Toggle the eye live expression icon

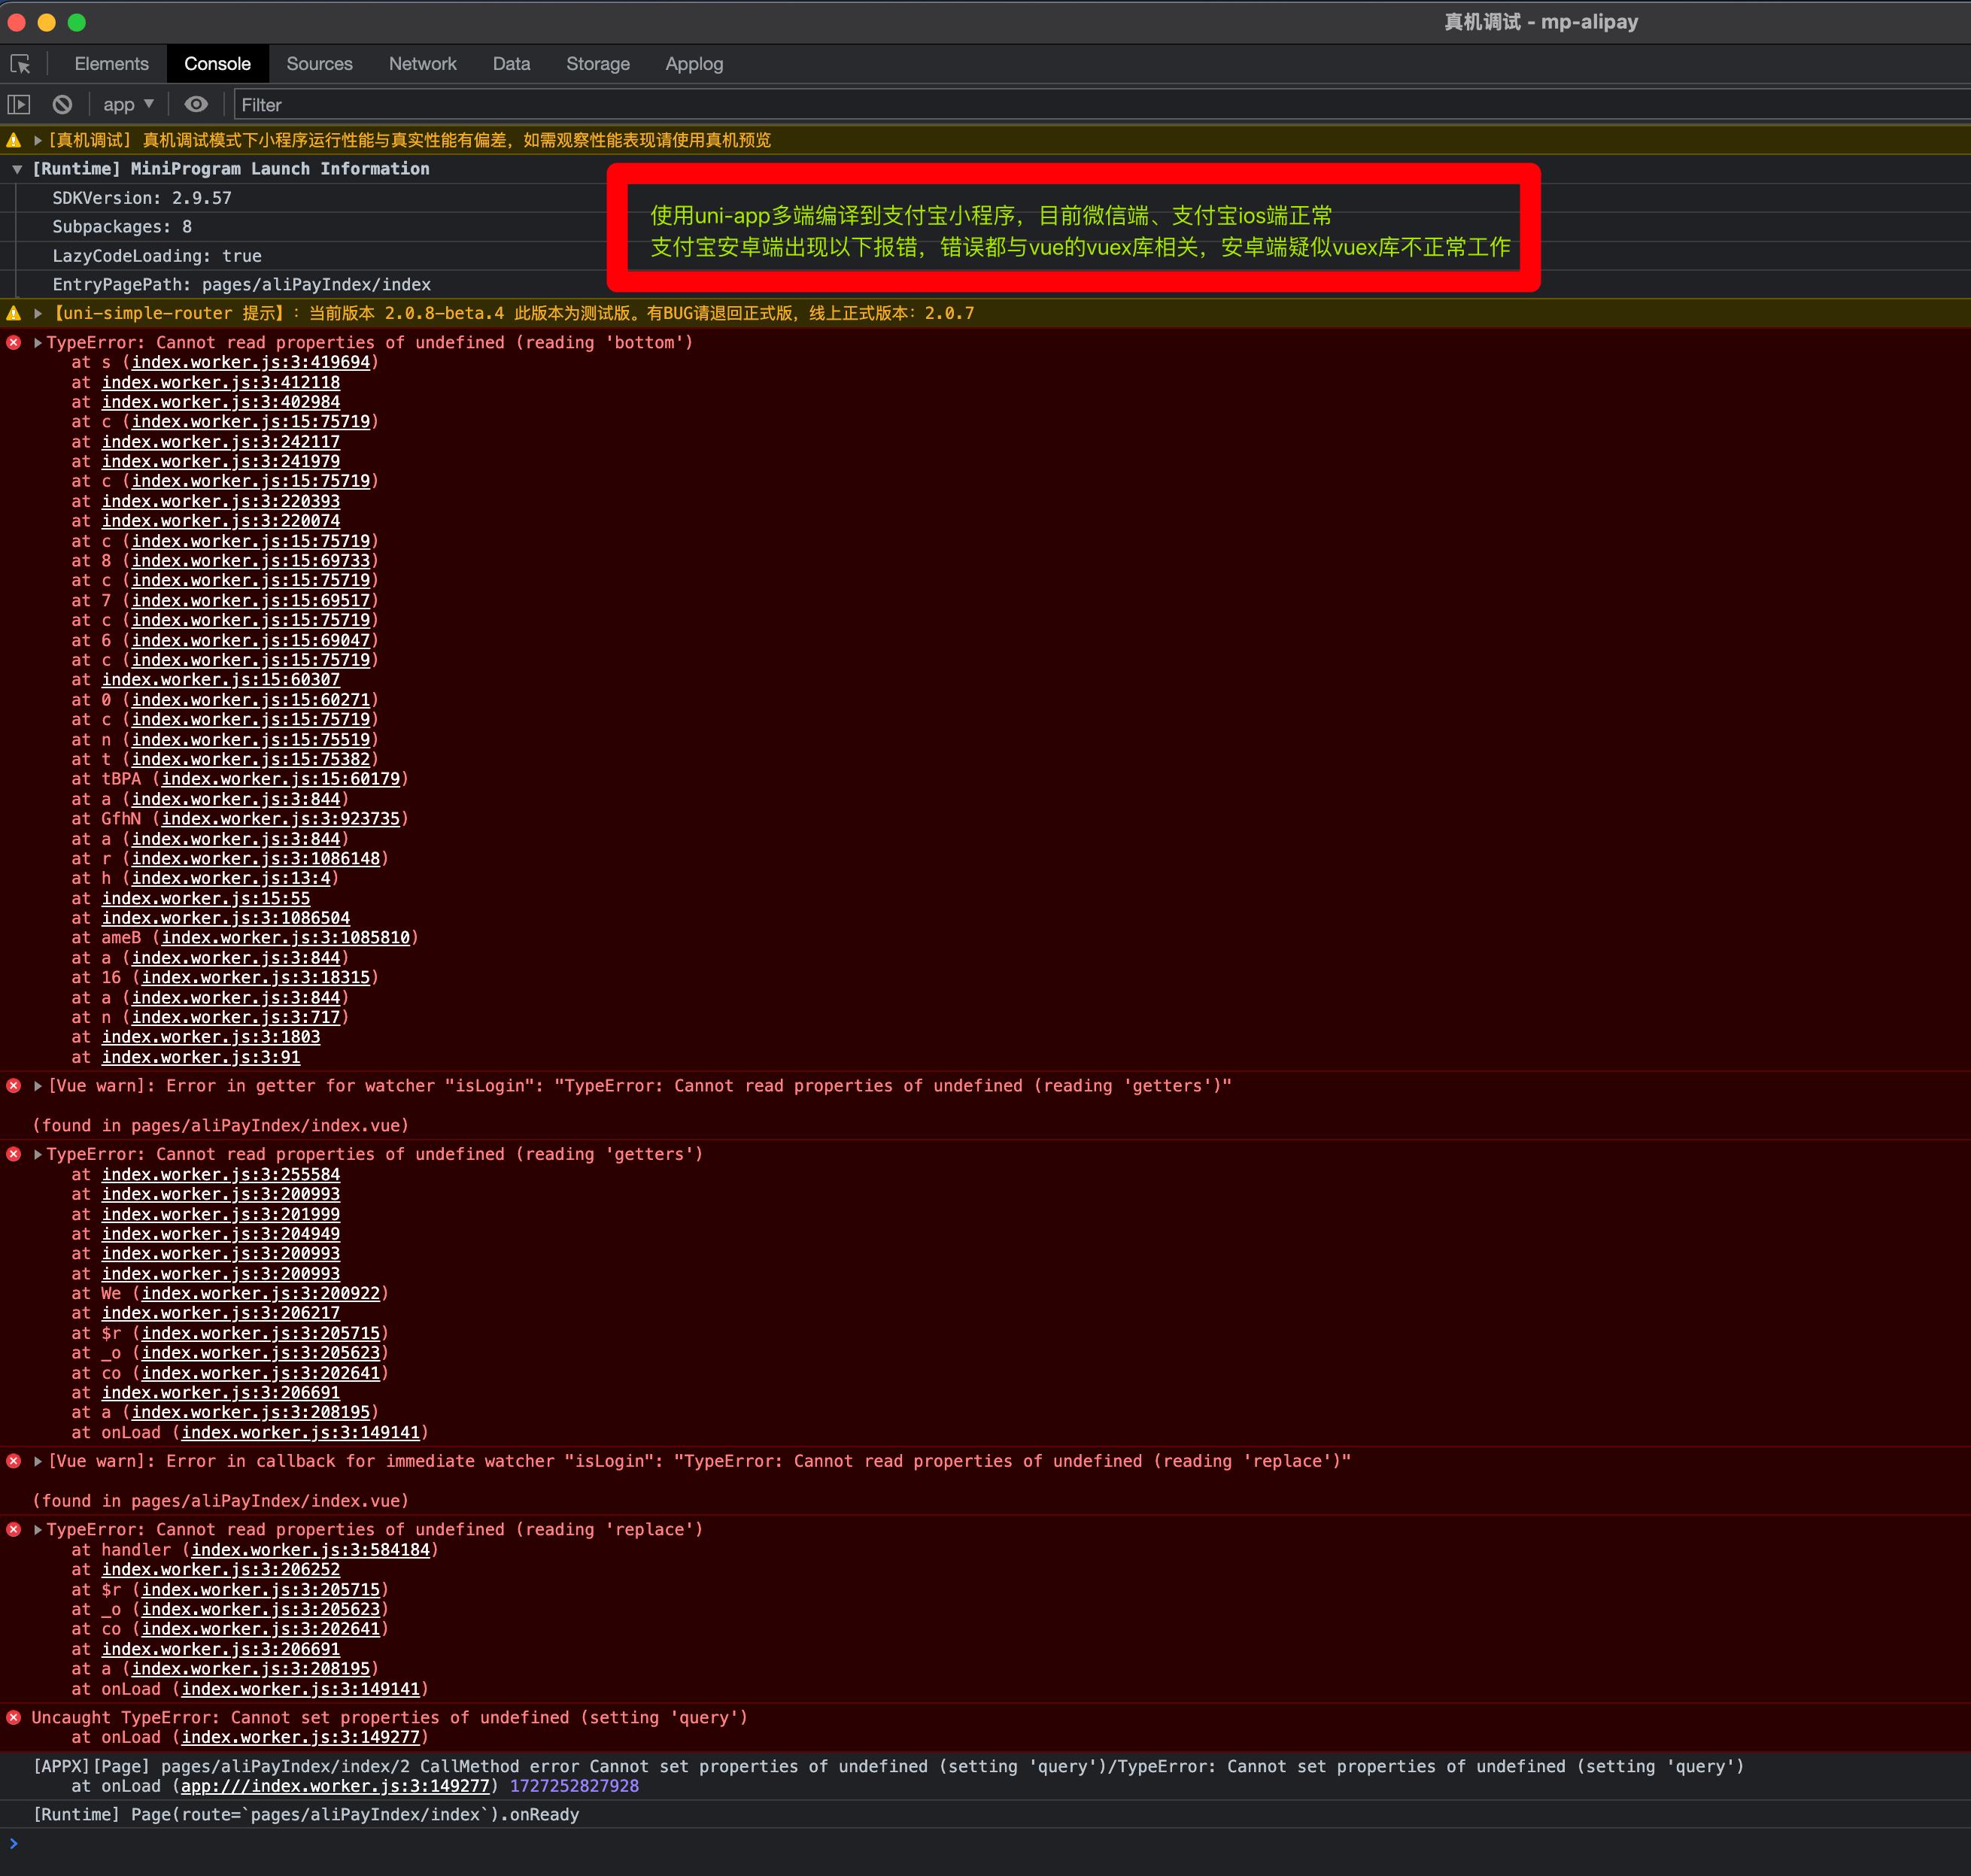tap(196, 104)
